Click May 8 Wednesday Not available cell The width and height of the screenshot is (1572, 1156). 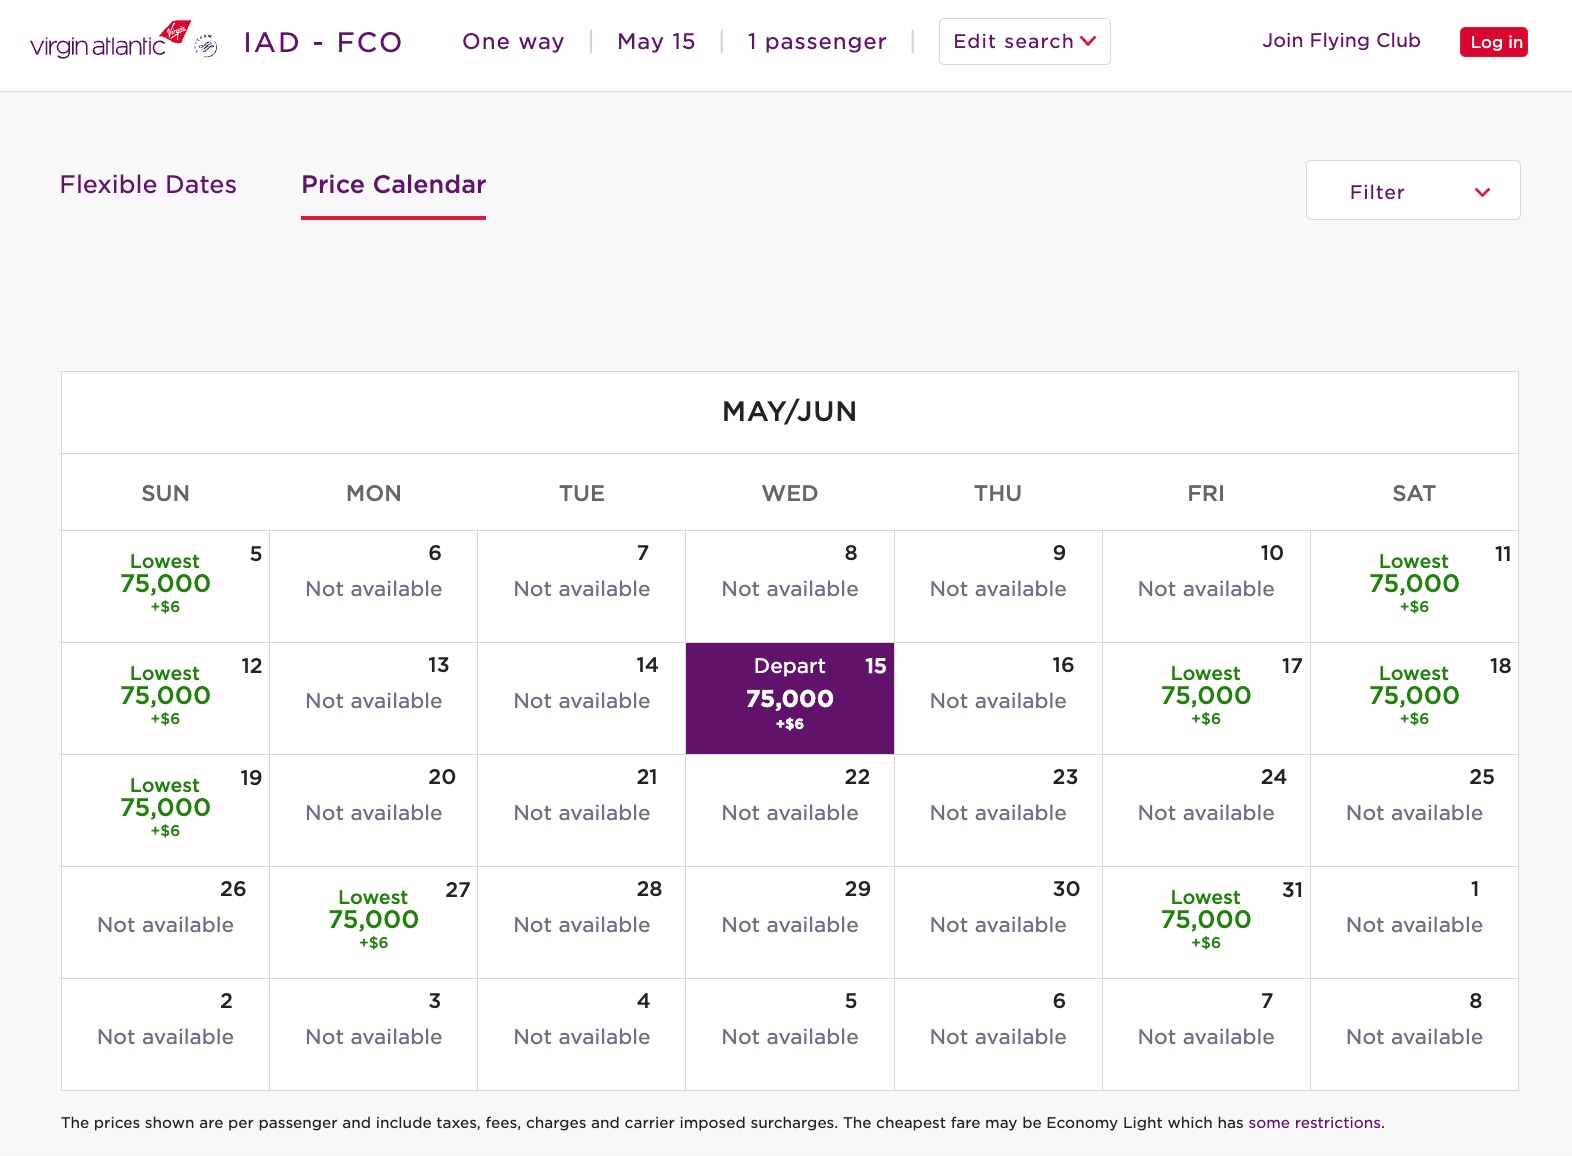click(790, 587)
